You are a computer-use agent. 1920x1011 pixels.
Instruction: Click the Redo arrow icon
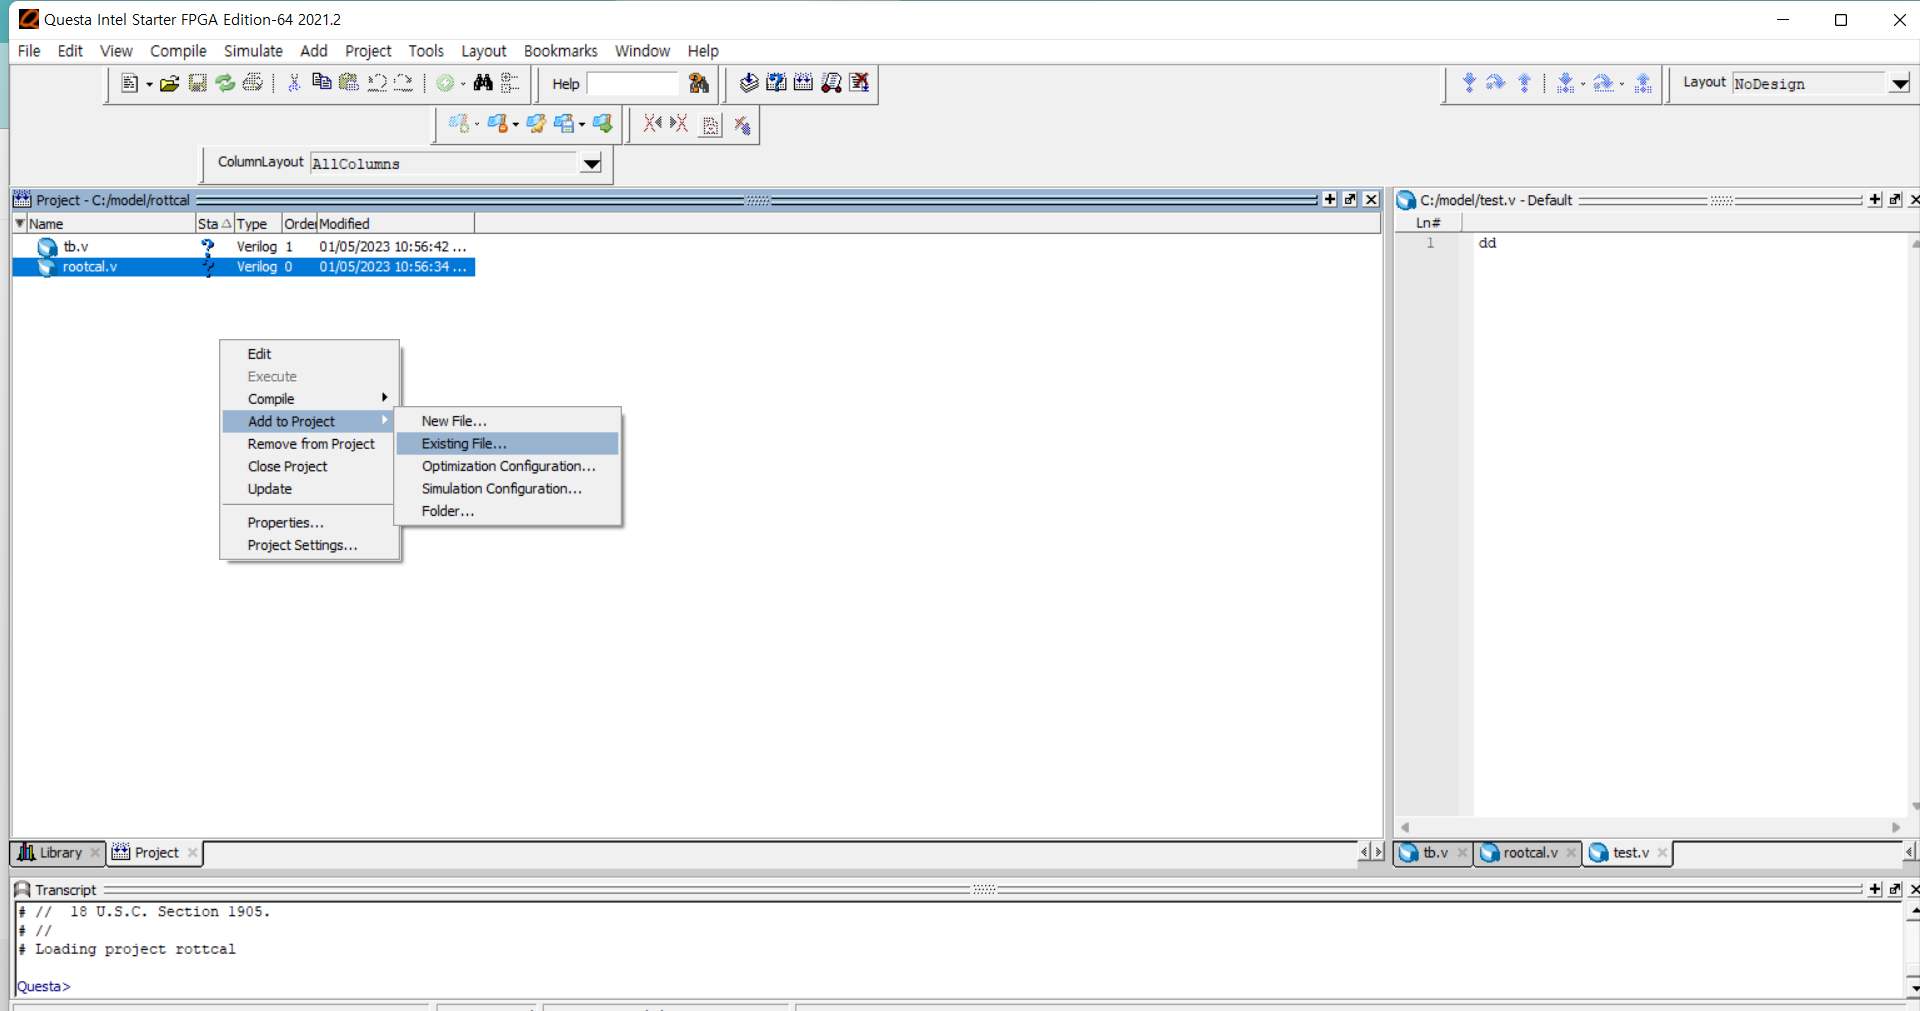pyautogui.click(x=403, y=83)
